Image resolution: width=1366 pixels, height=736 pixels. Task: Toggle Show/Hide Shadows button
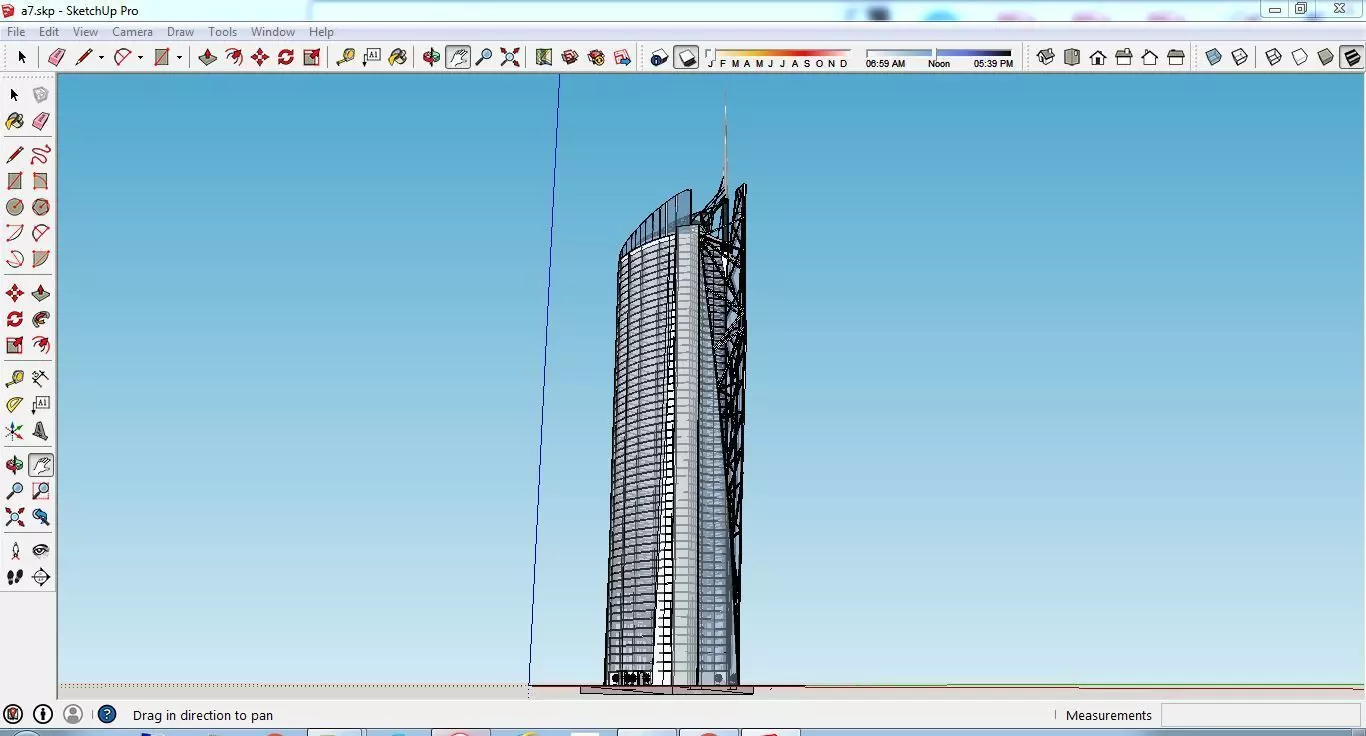point(686,57)
